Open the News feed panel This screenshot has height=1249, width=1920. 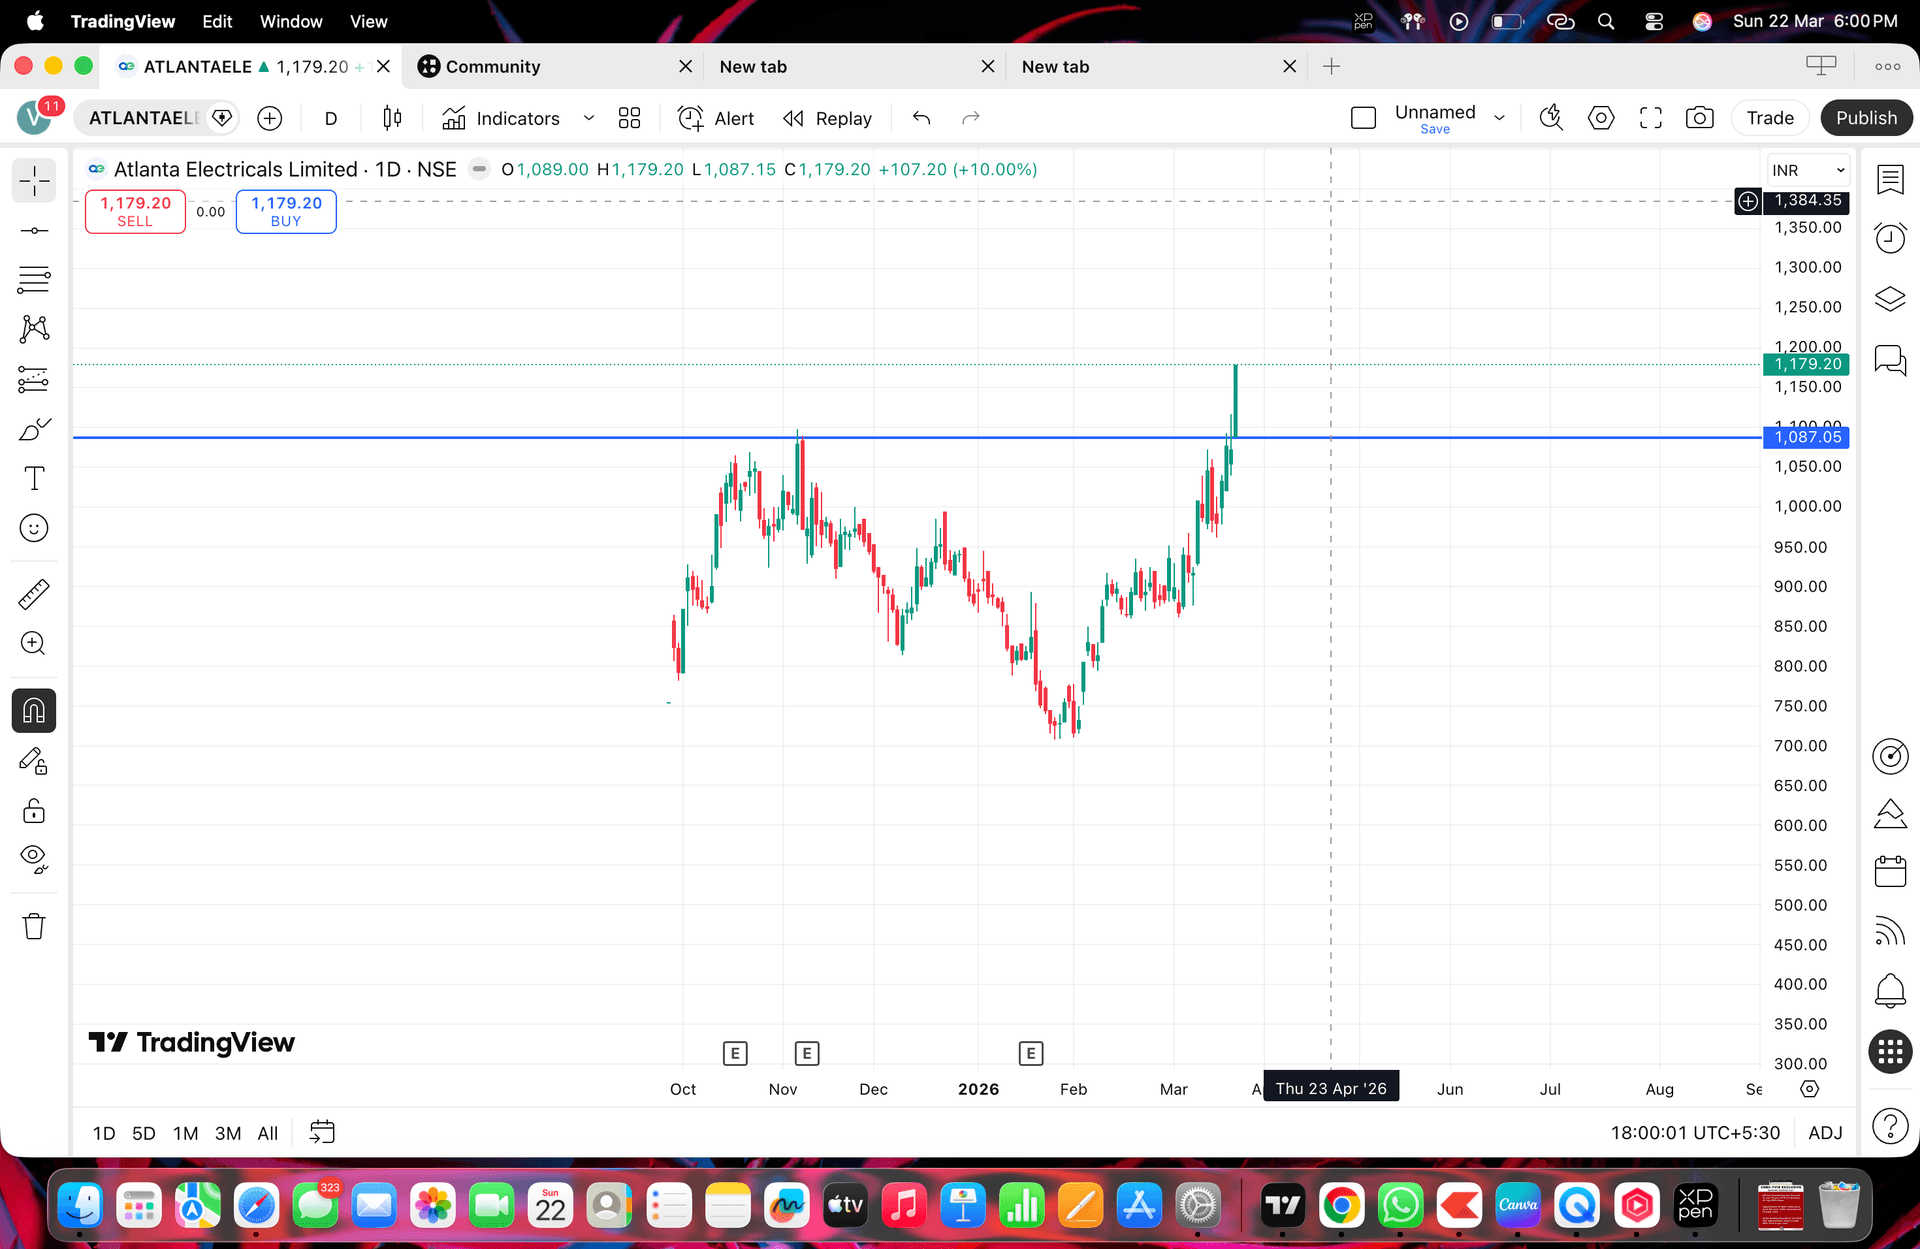coord(1890,931)
